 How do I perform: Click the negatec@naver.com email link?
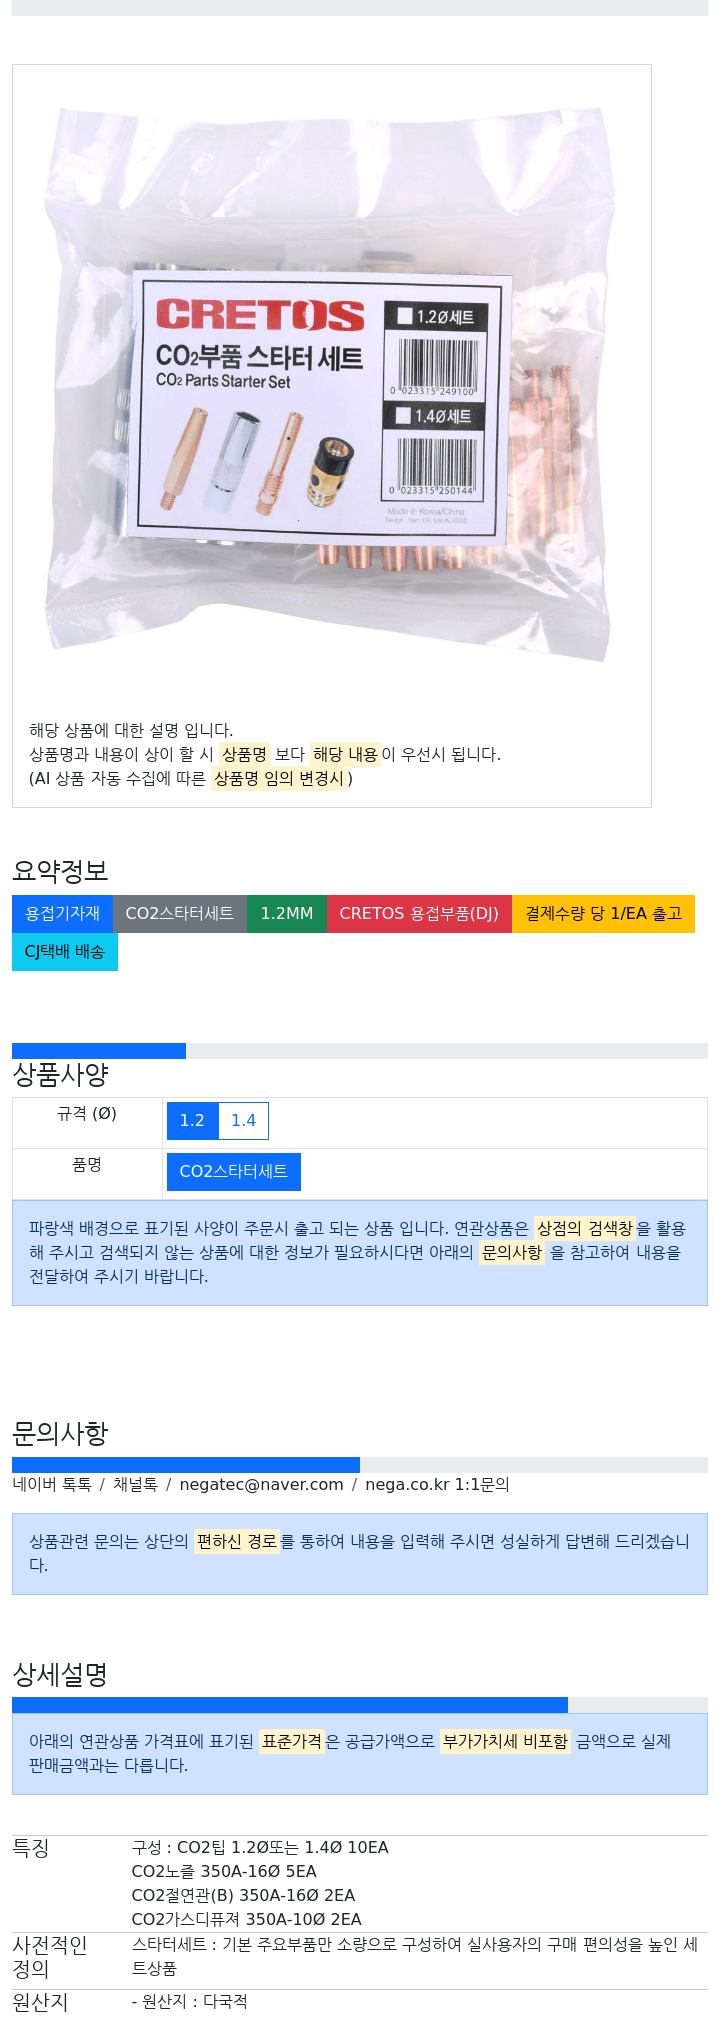(261, 1484)
